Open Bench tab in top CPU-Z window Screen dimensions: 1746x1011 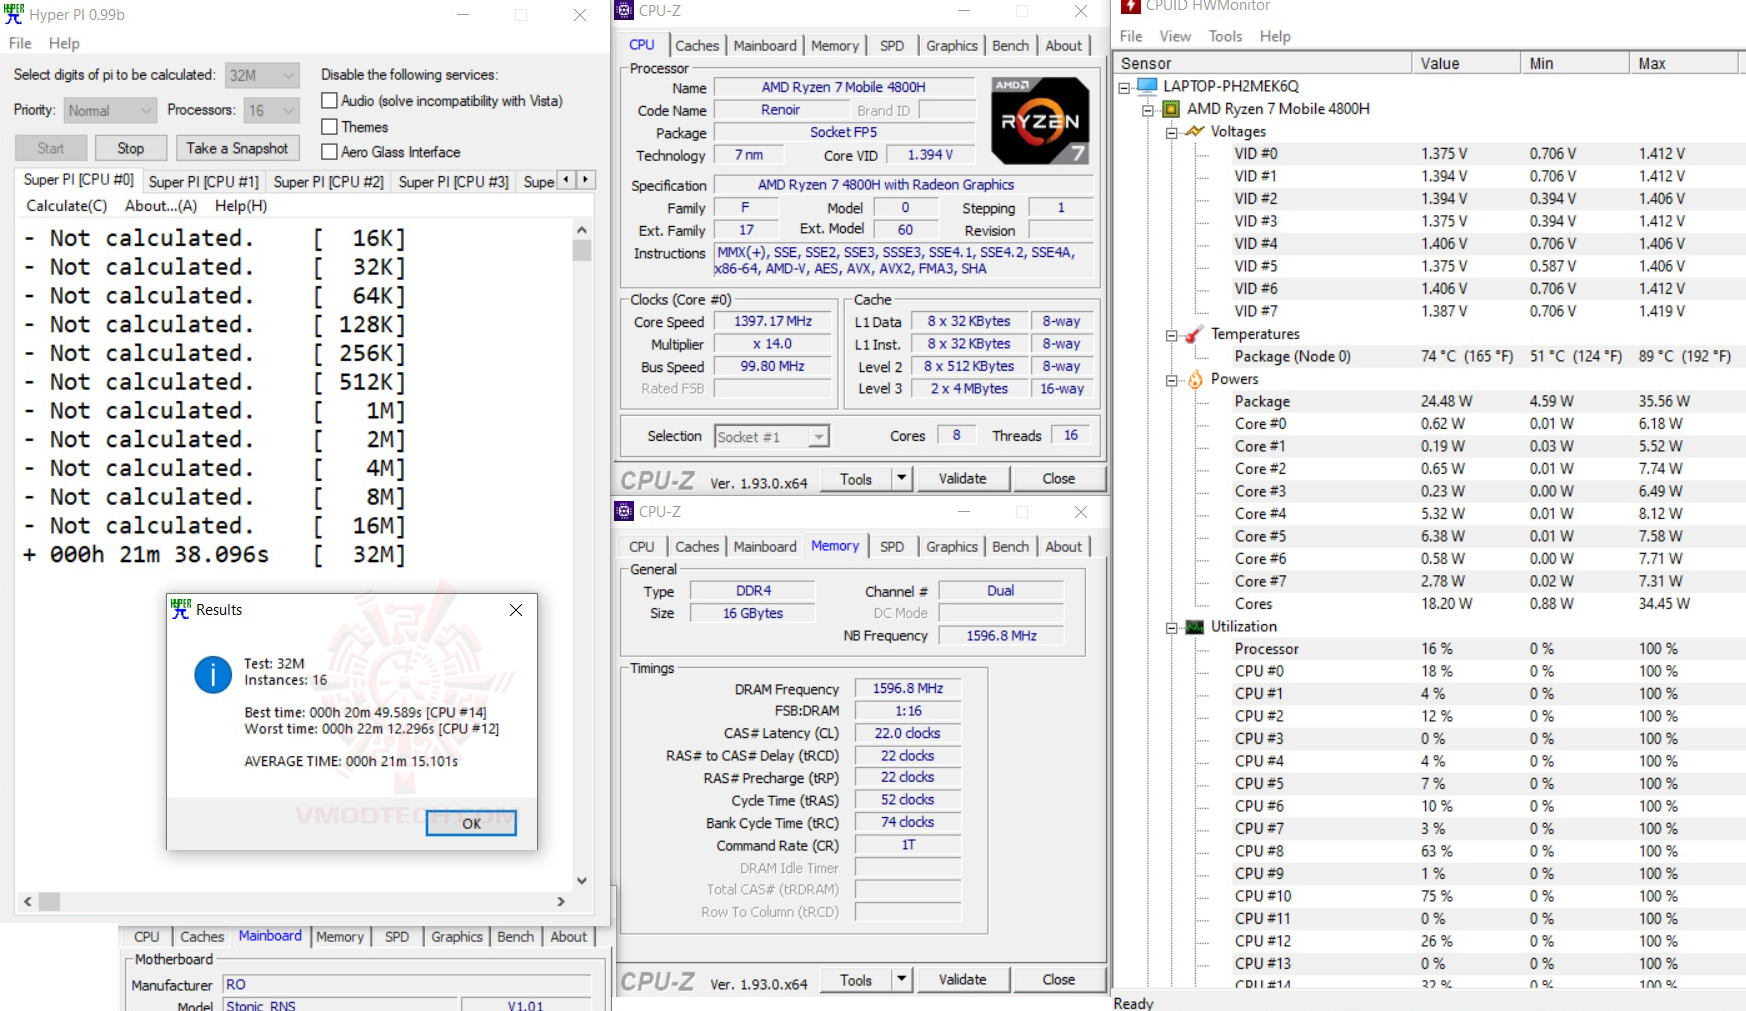click(1010, 46)
